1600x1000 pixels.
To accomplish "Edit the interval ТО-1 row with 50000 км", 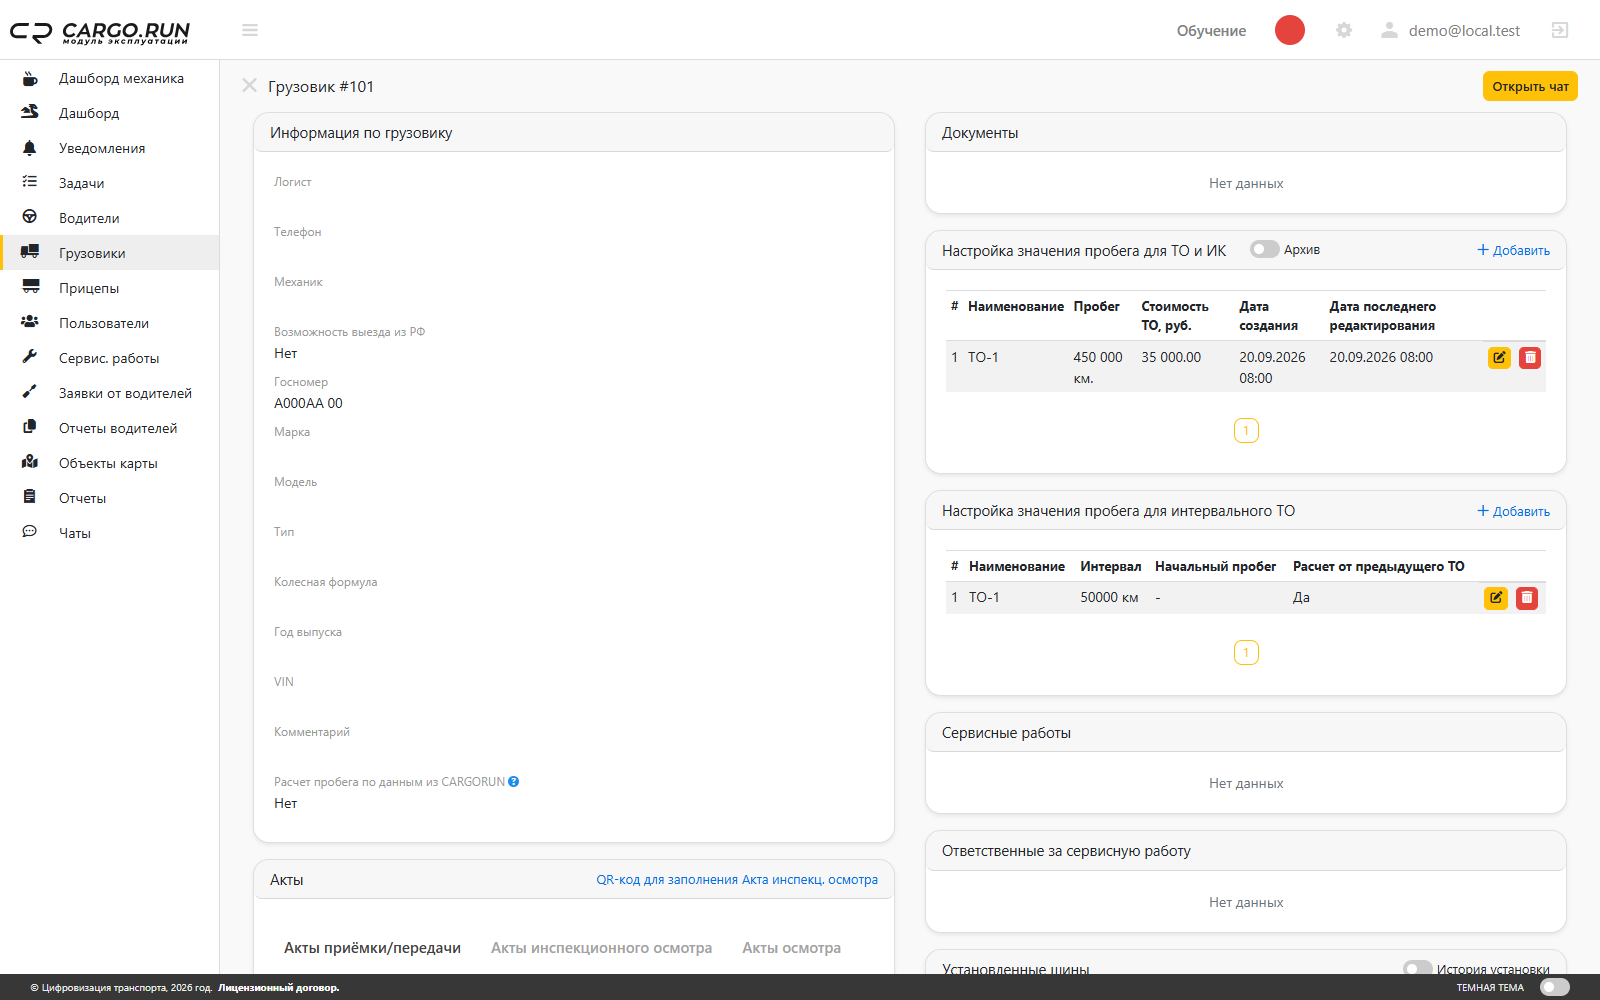I will (x=1496, y=598).
